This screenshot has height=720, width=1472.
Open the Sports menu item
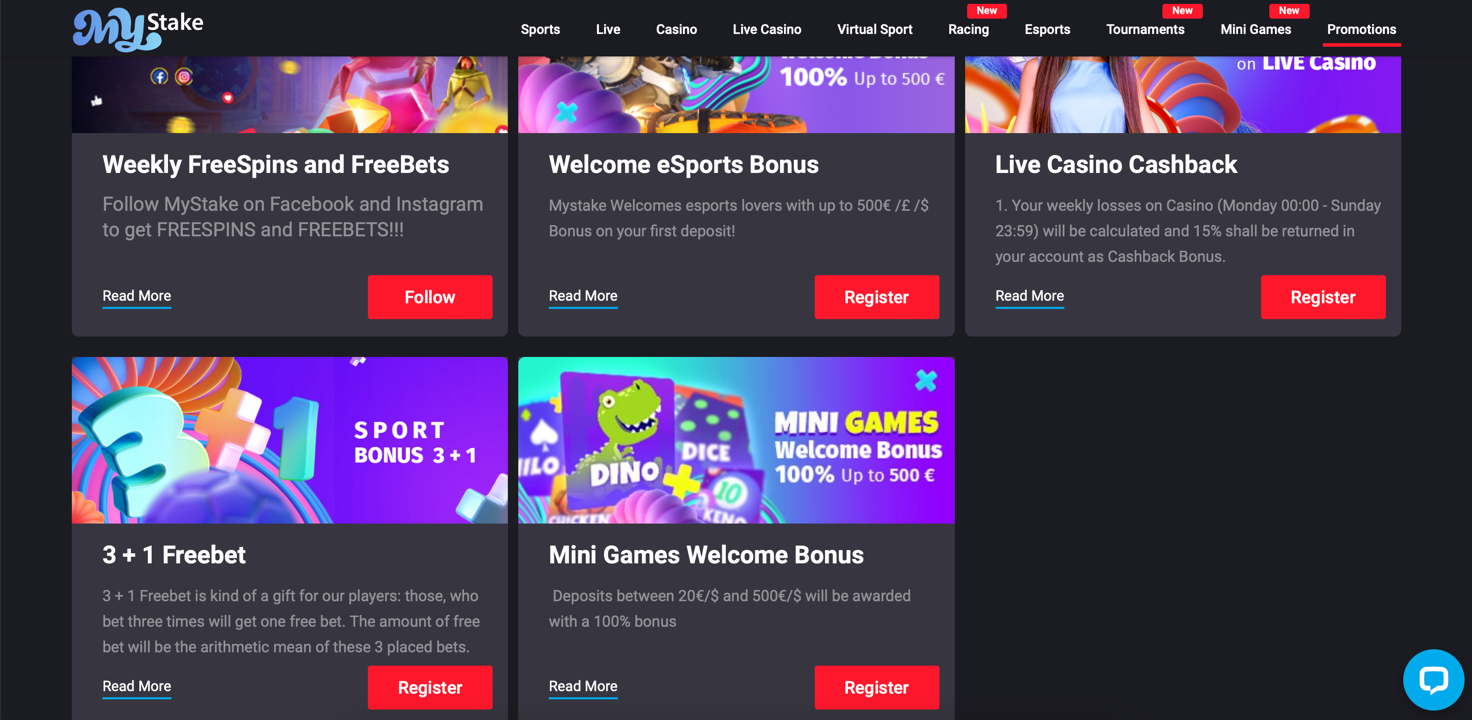coord(540,29)
